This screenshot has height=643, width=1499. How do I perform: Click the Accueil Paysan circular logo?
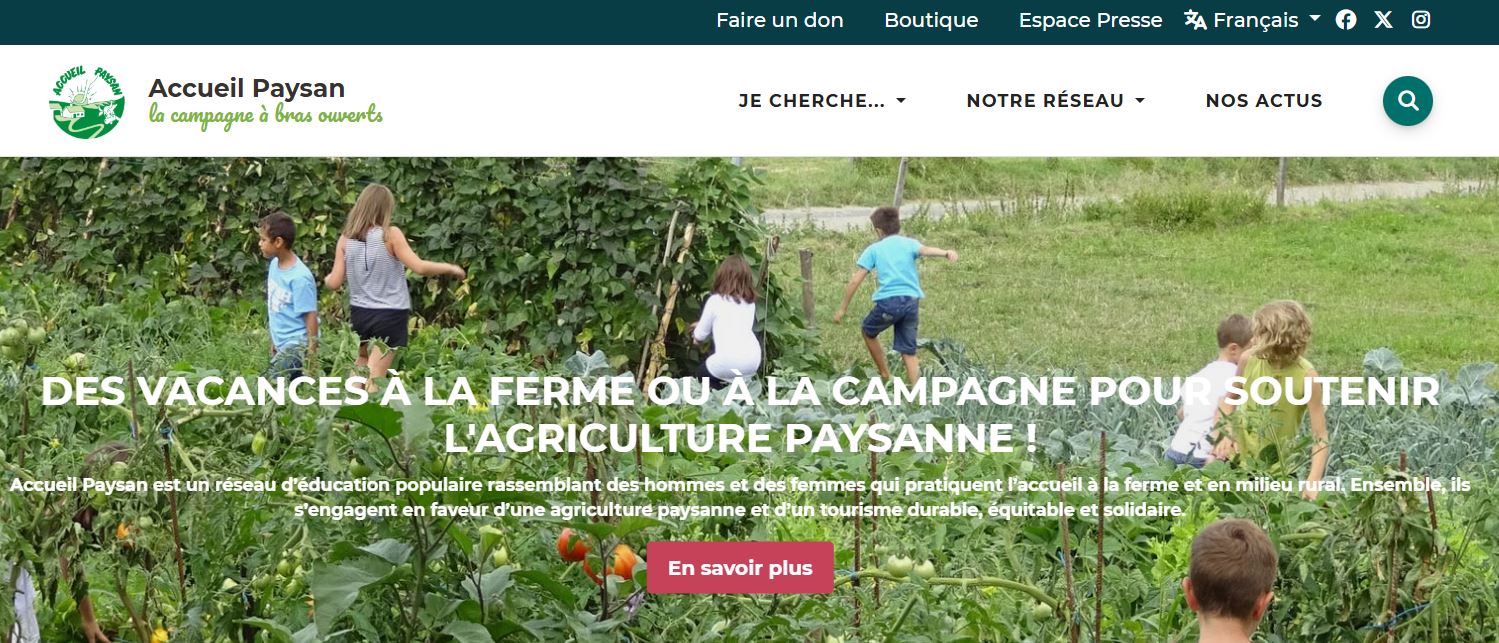pyautogui.click(x=87, y=101)
